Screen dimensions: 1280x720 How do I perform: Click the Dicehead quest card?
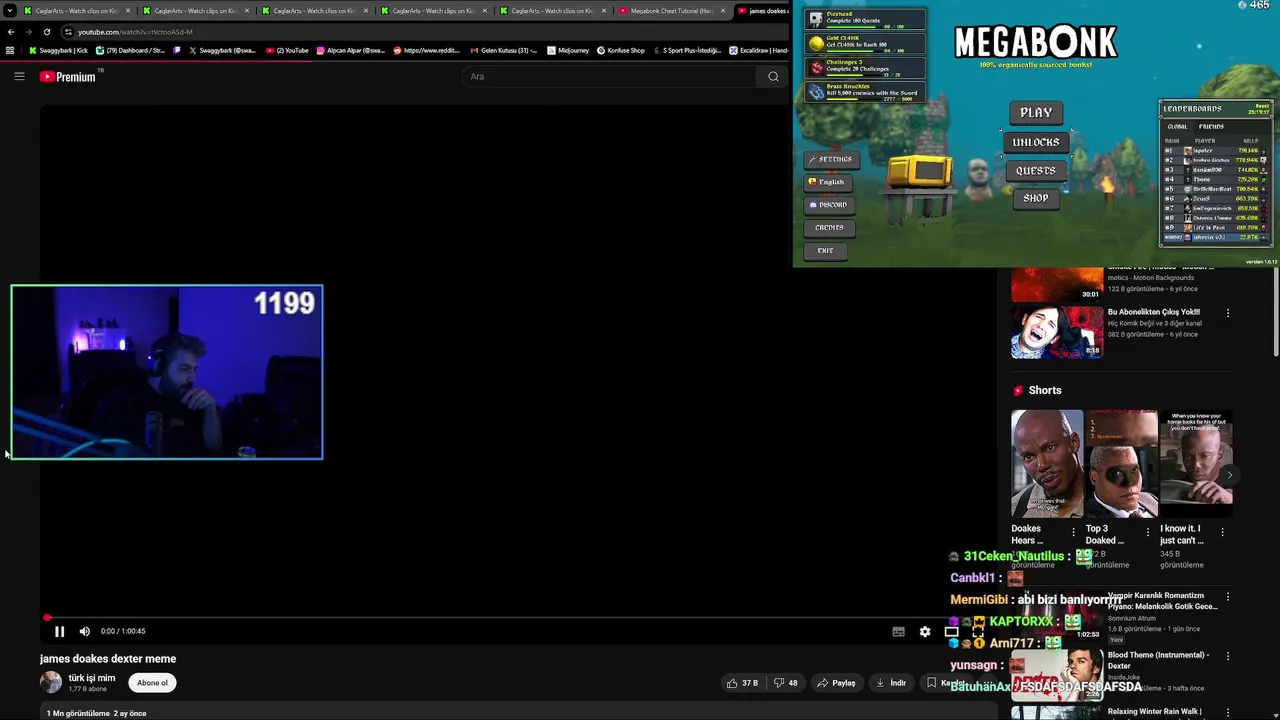[866, 19]
